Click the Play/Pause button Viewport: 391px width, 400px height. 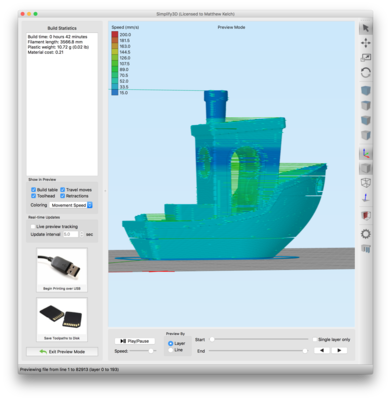135,341
